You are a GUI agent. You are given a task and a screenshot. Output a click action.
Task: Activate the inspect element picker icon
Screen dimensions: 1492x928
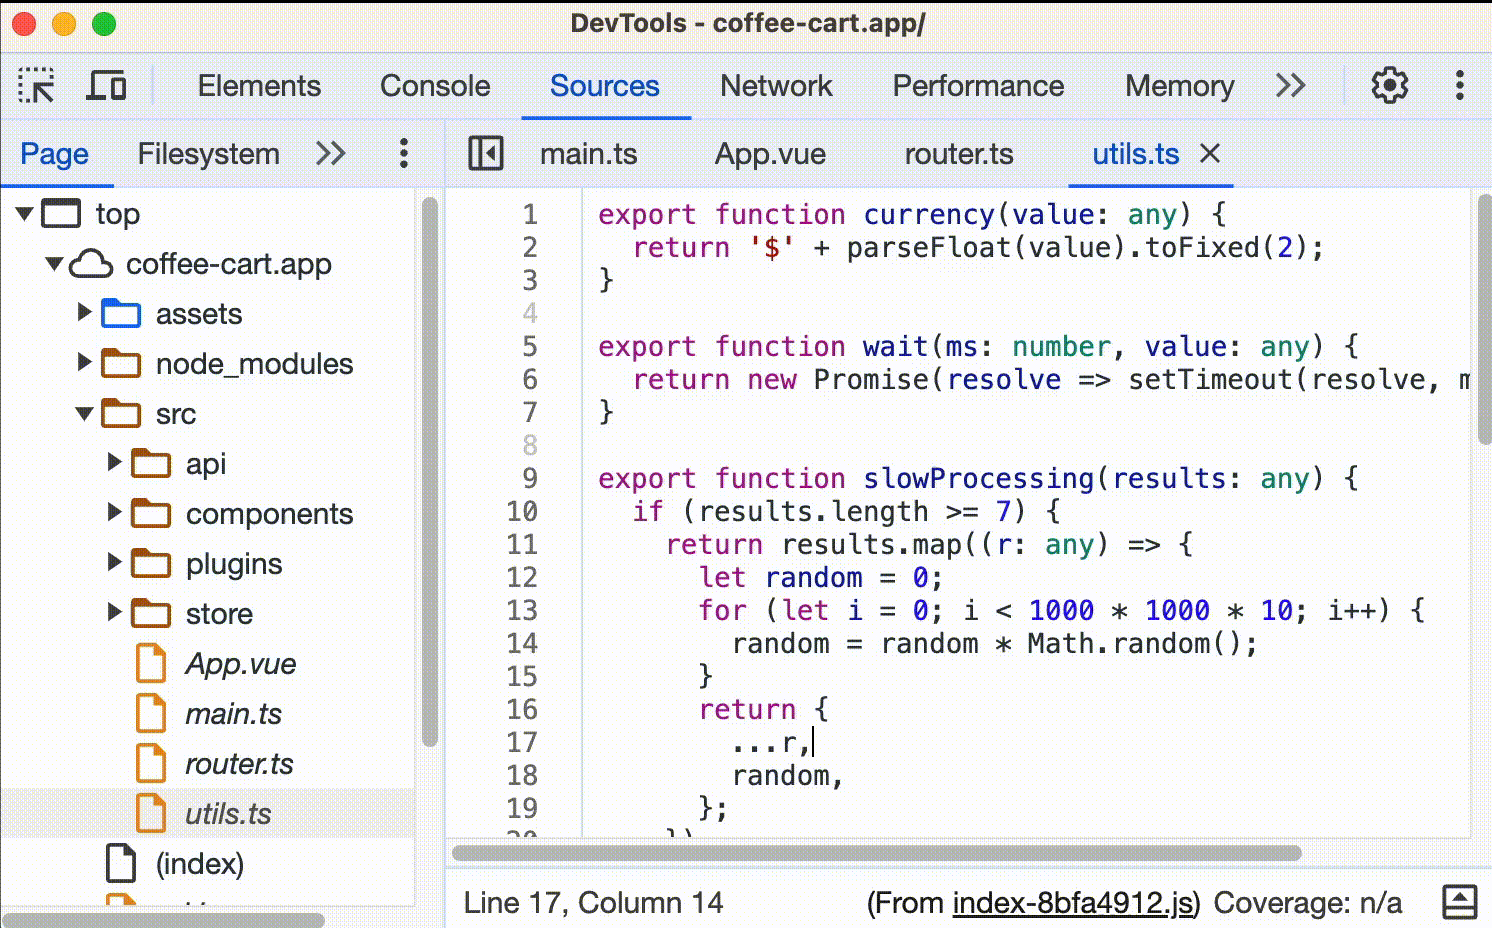(37, 86)
